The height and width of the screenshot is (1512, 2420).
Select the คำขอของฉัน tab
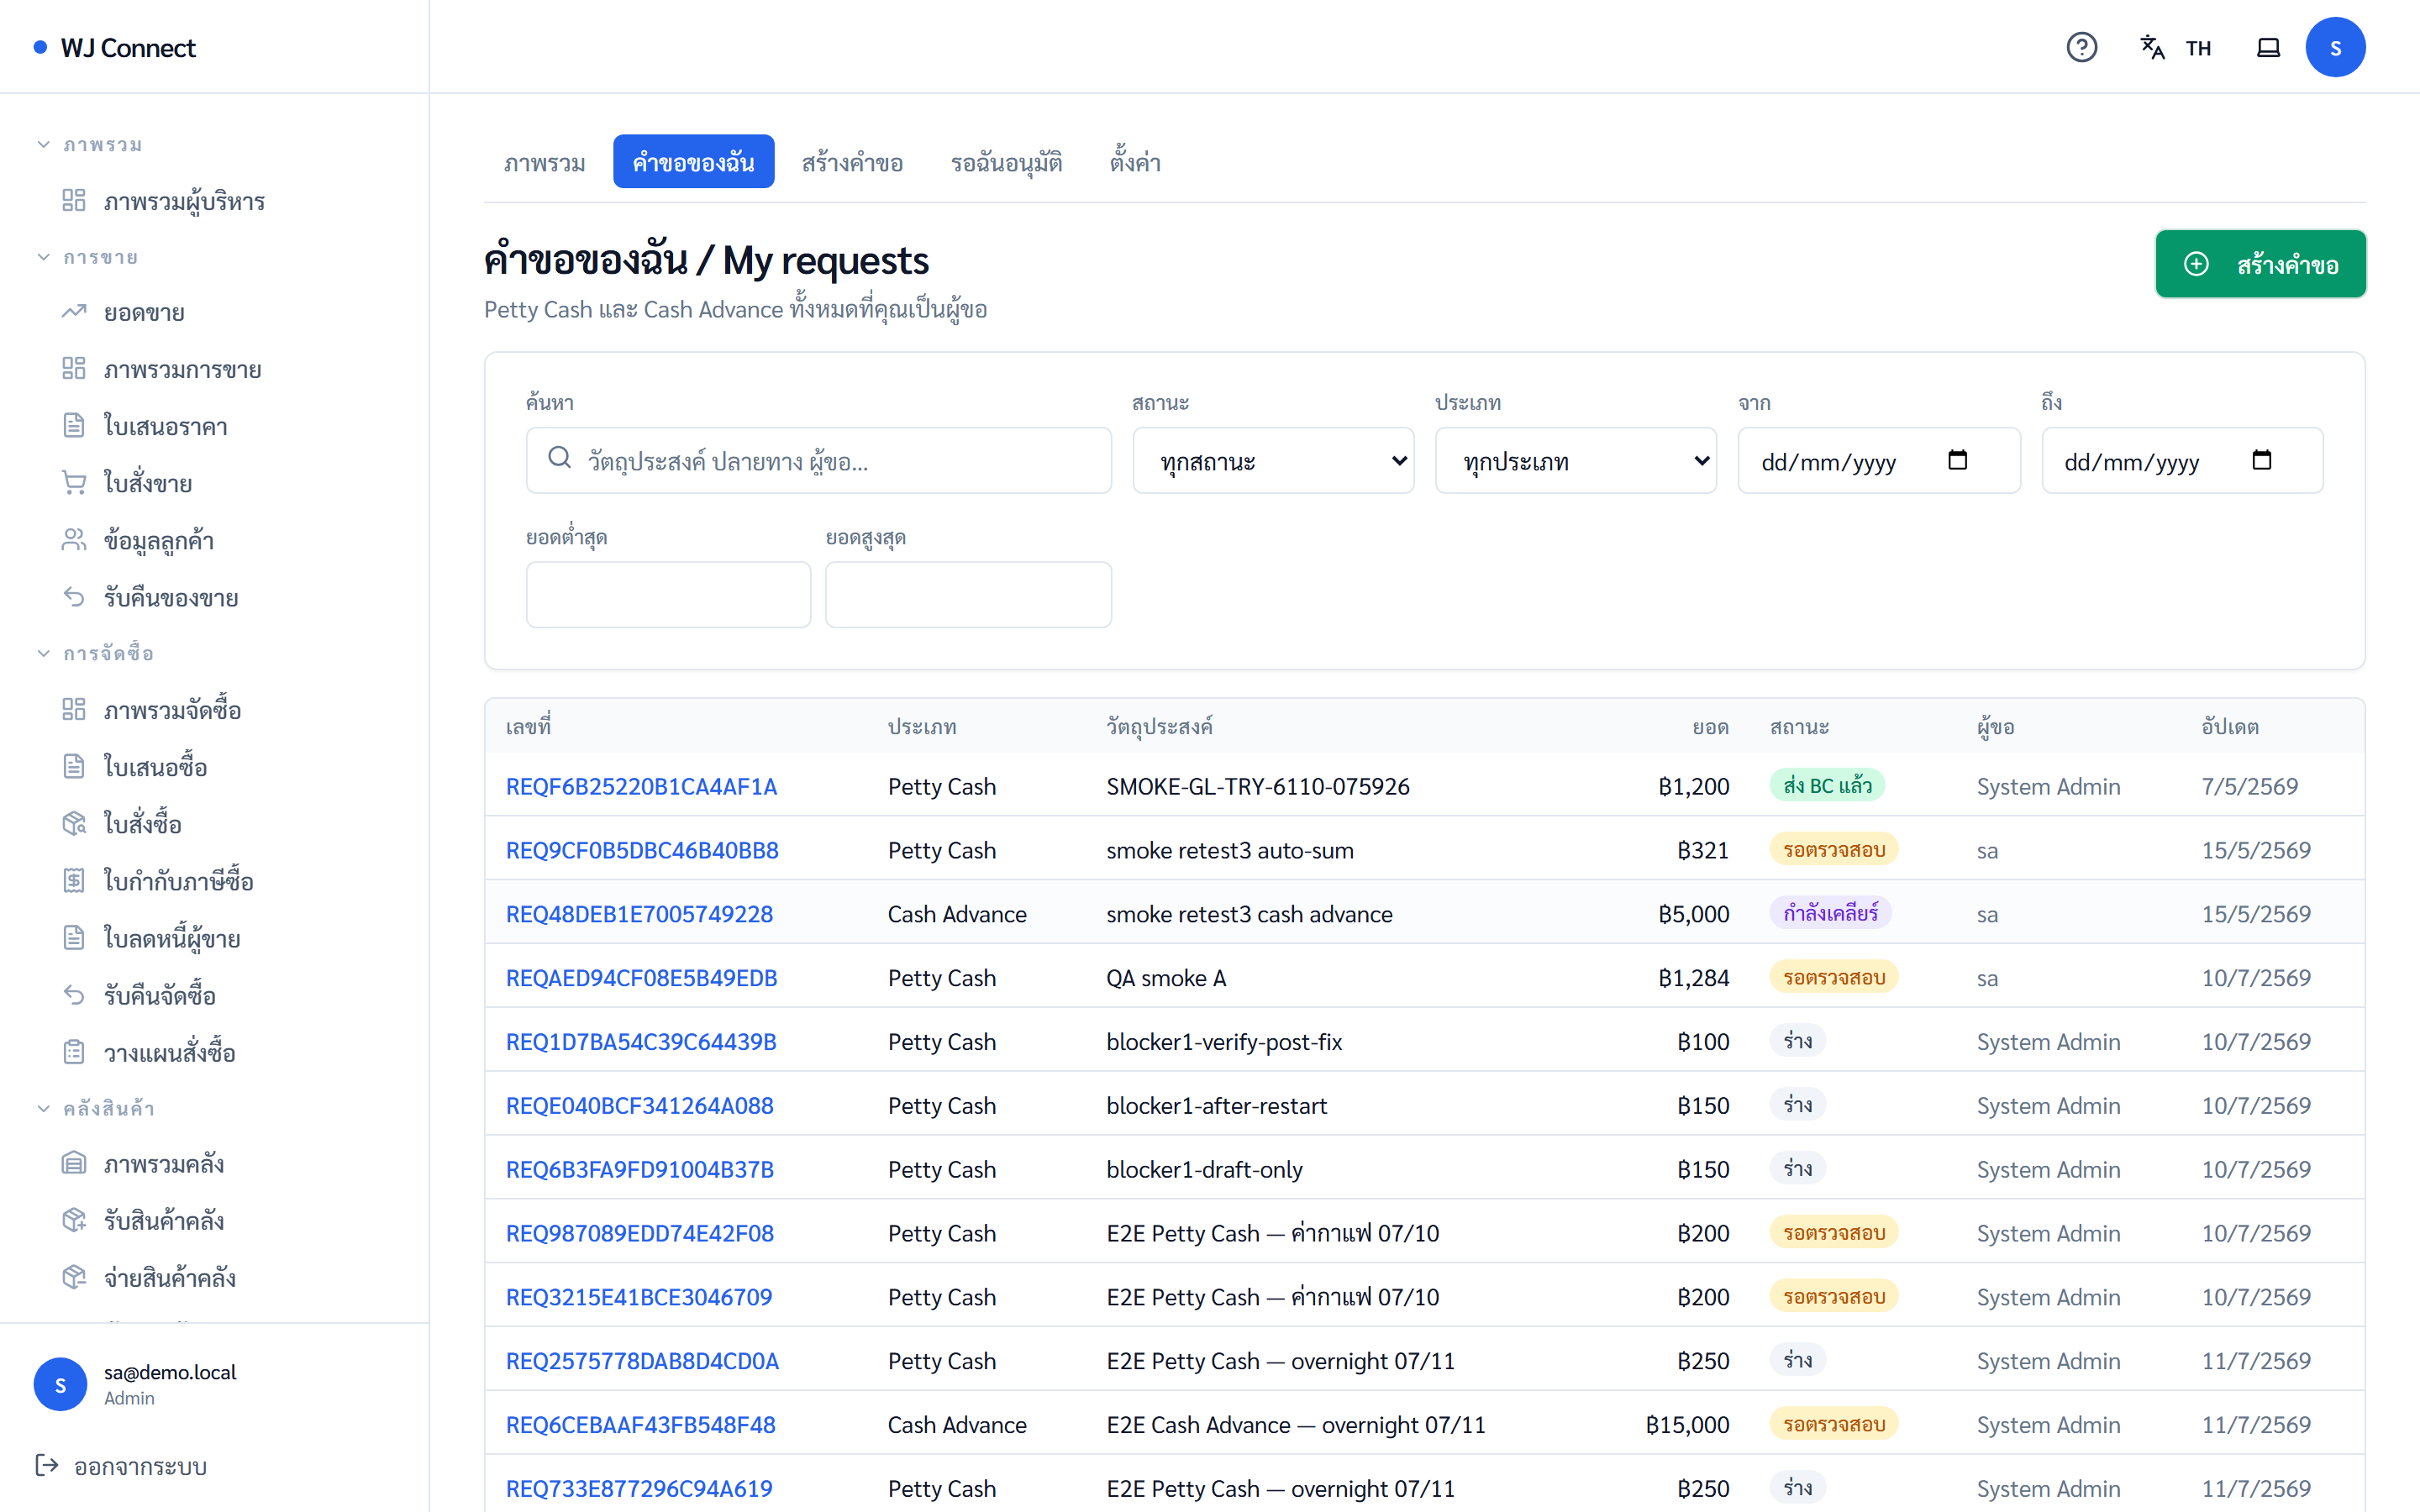pyautogui.click(x=693, y=162)
